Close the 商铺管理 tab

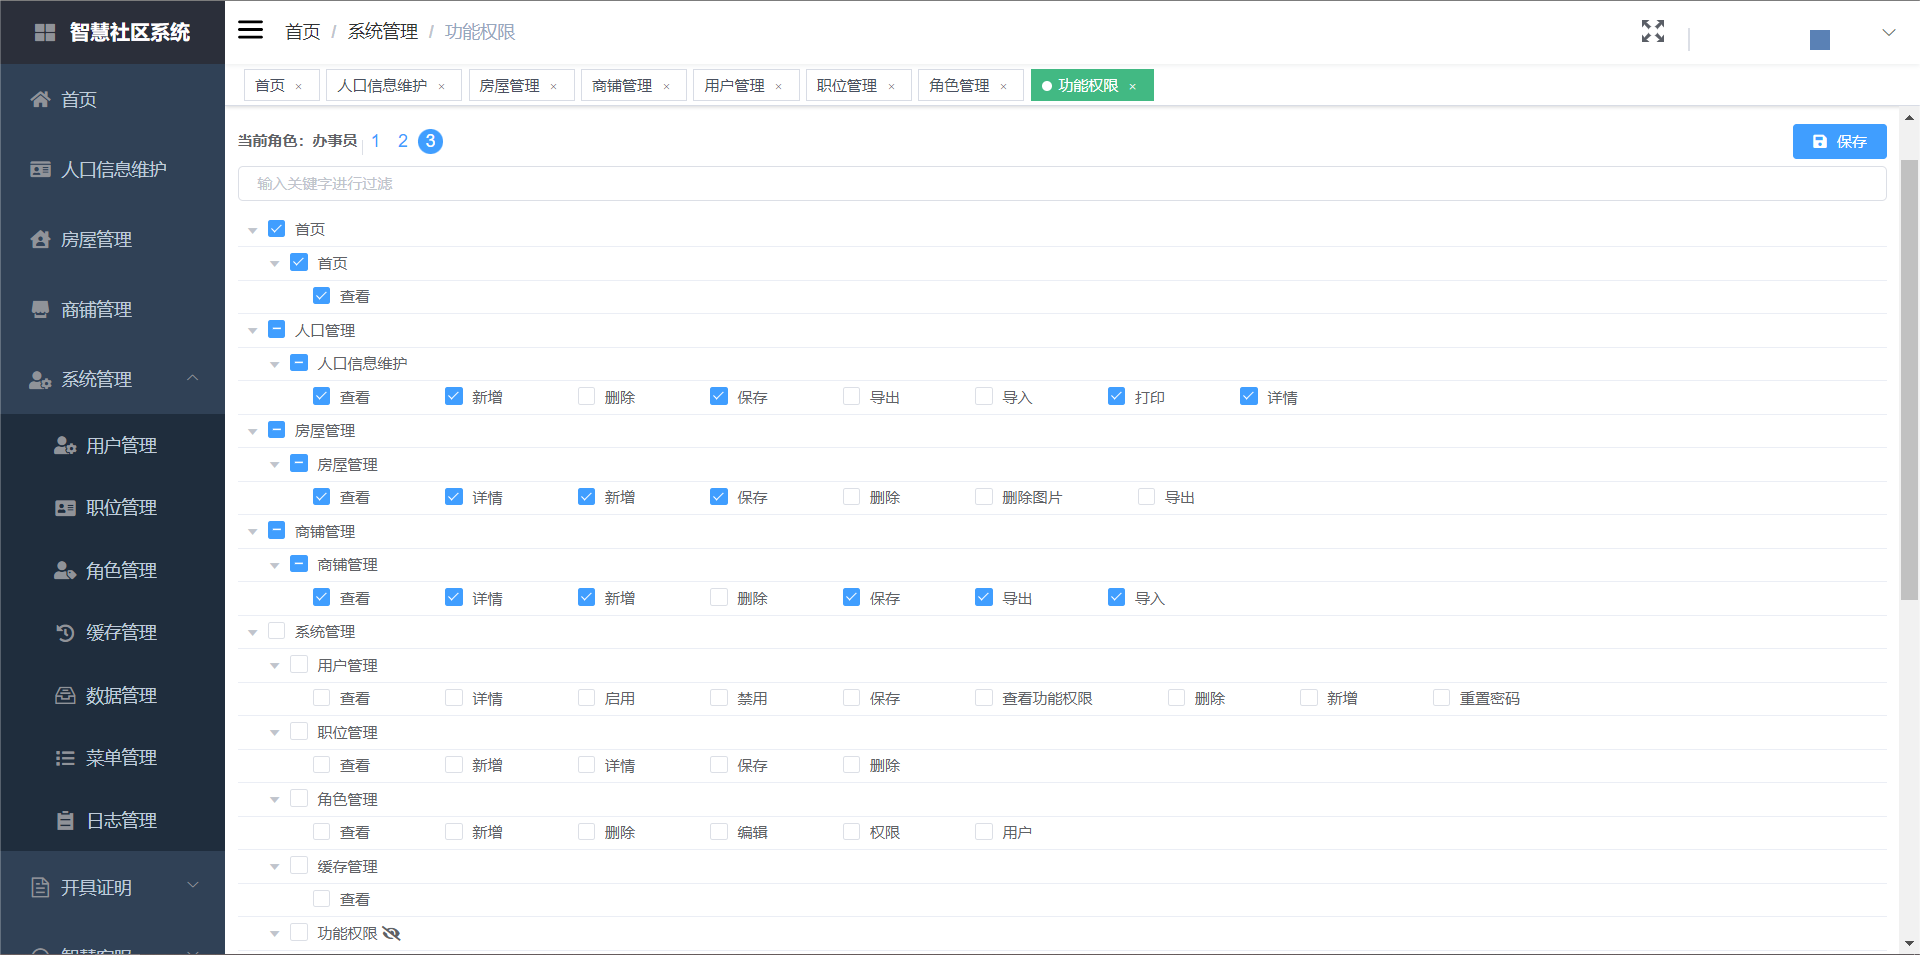[666, 87]
